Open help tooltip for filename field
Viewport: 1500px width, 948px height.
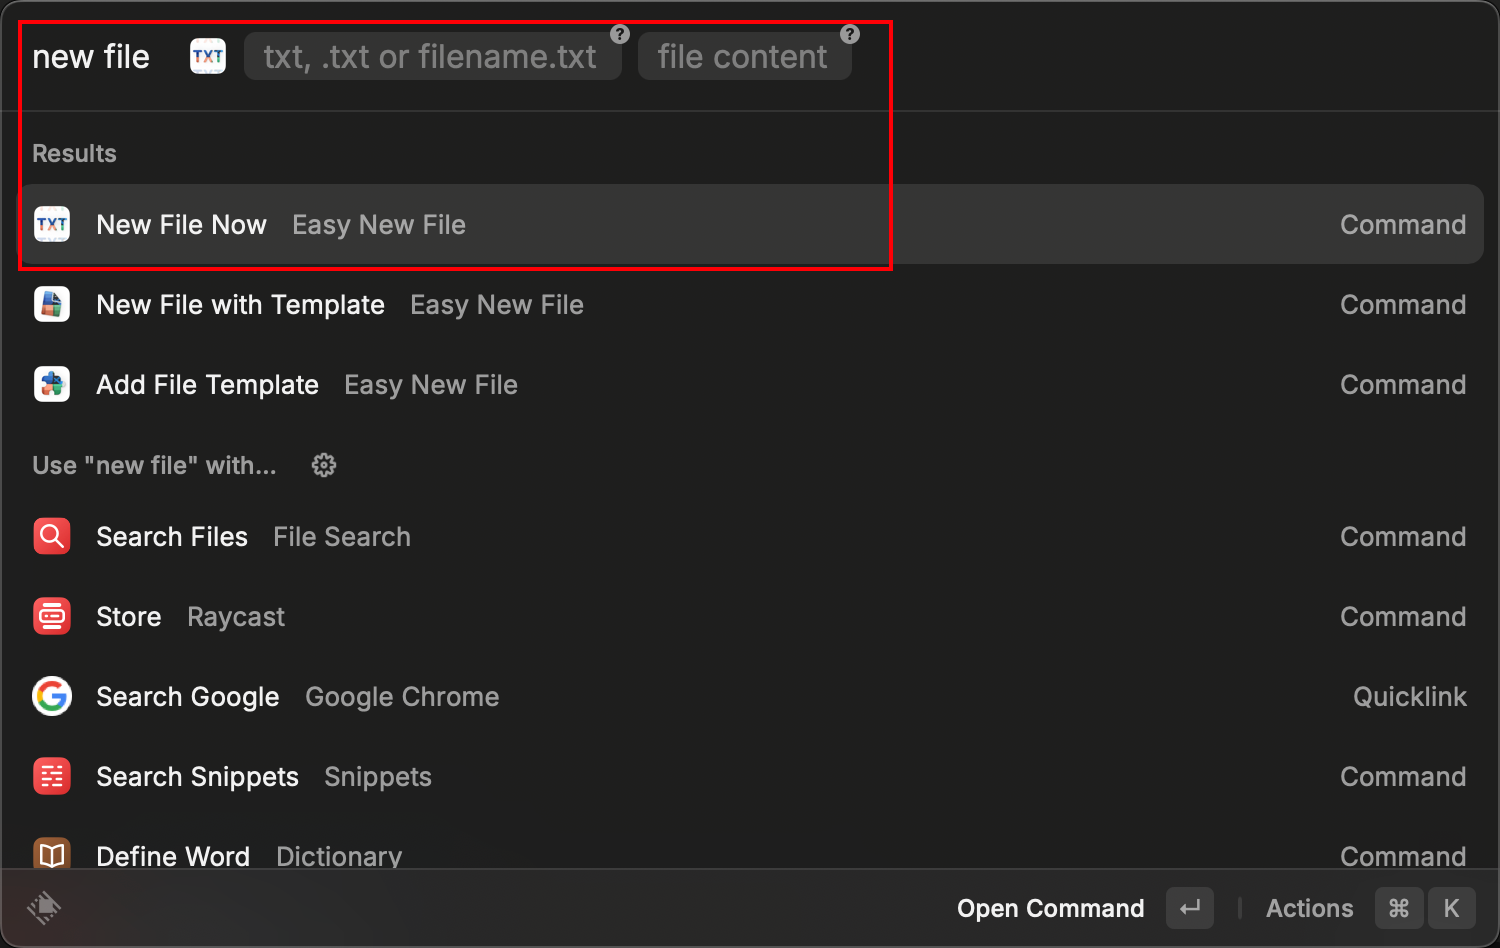[x=620, y=34]
